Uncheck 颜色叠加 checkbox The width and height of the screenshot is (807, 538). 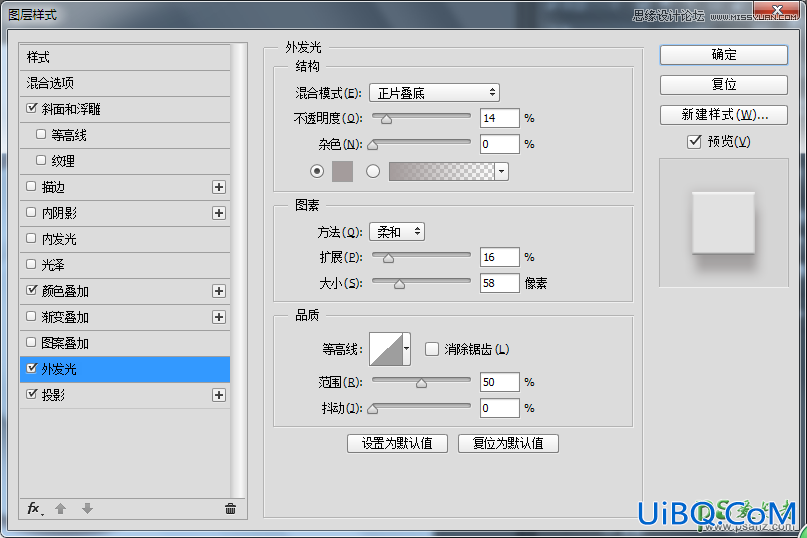click(31, 290)
